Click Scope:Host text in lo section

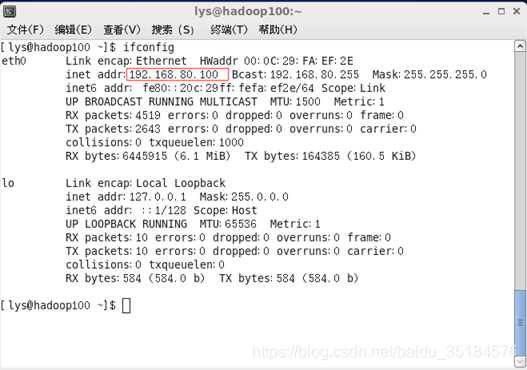click(225, 211)
